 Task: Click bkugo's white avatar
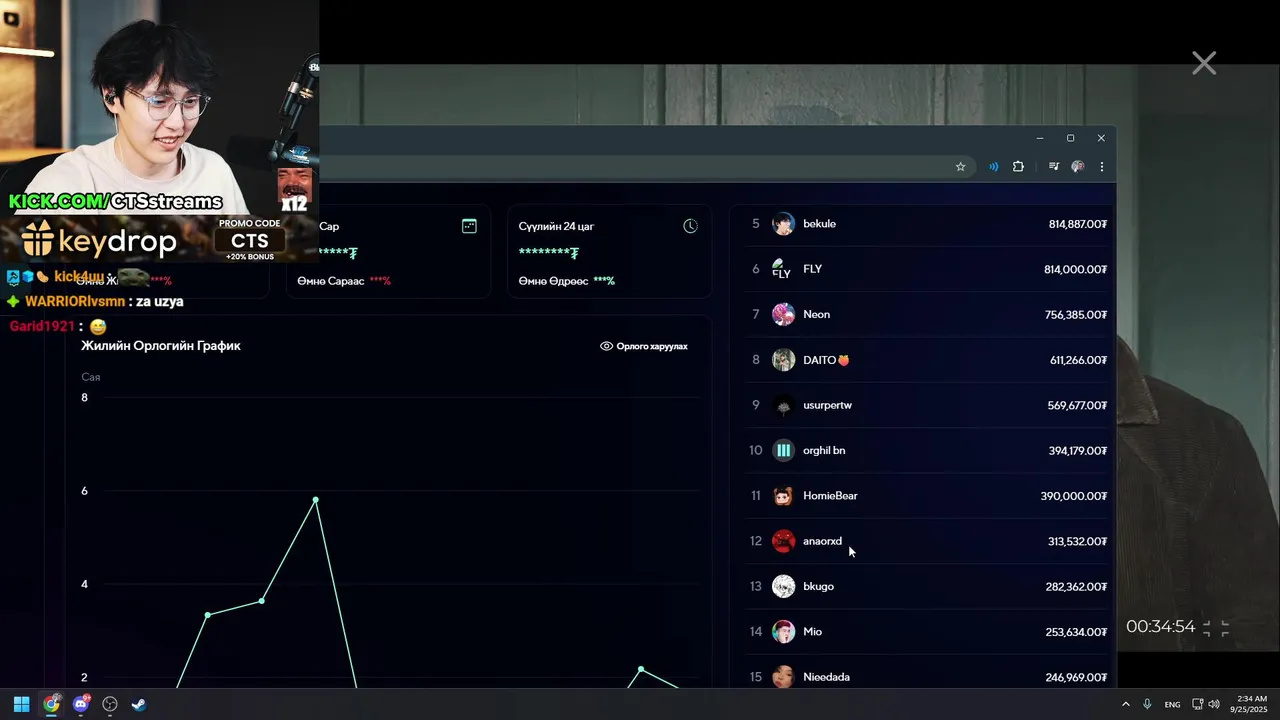[783, 586]
